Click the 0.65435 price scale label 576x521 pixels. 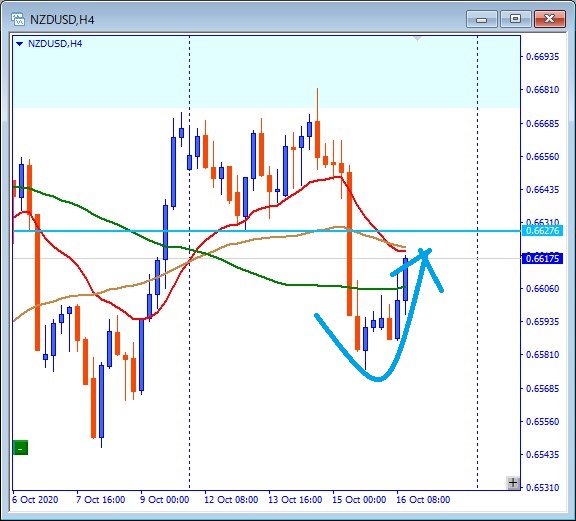click(542, 454)
